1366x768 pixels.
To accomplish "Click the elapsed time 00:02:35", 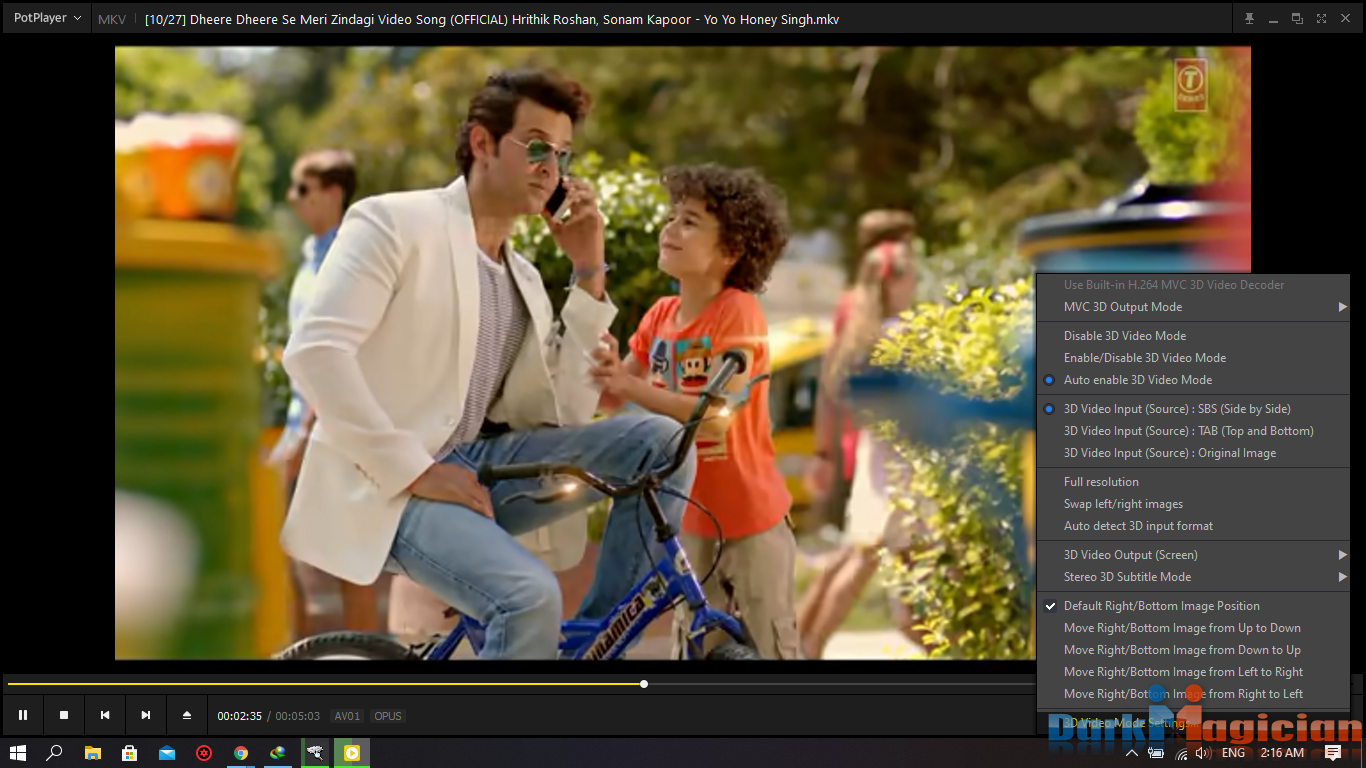I will point(239,716).
